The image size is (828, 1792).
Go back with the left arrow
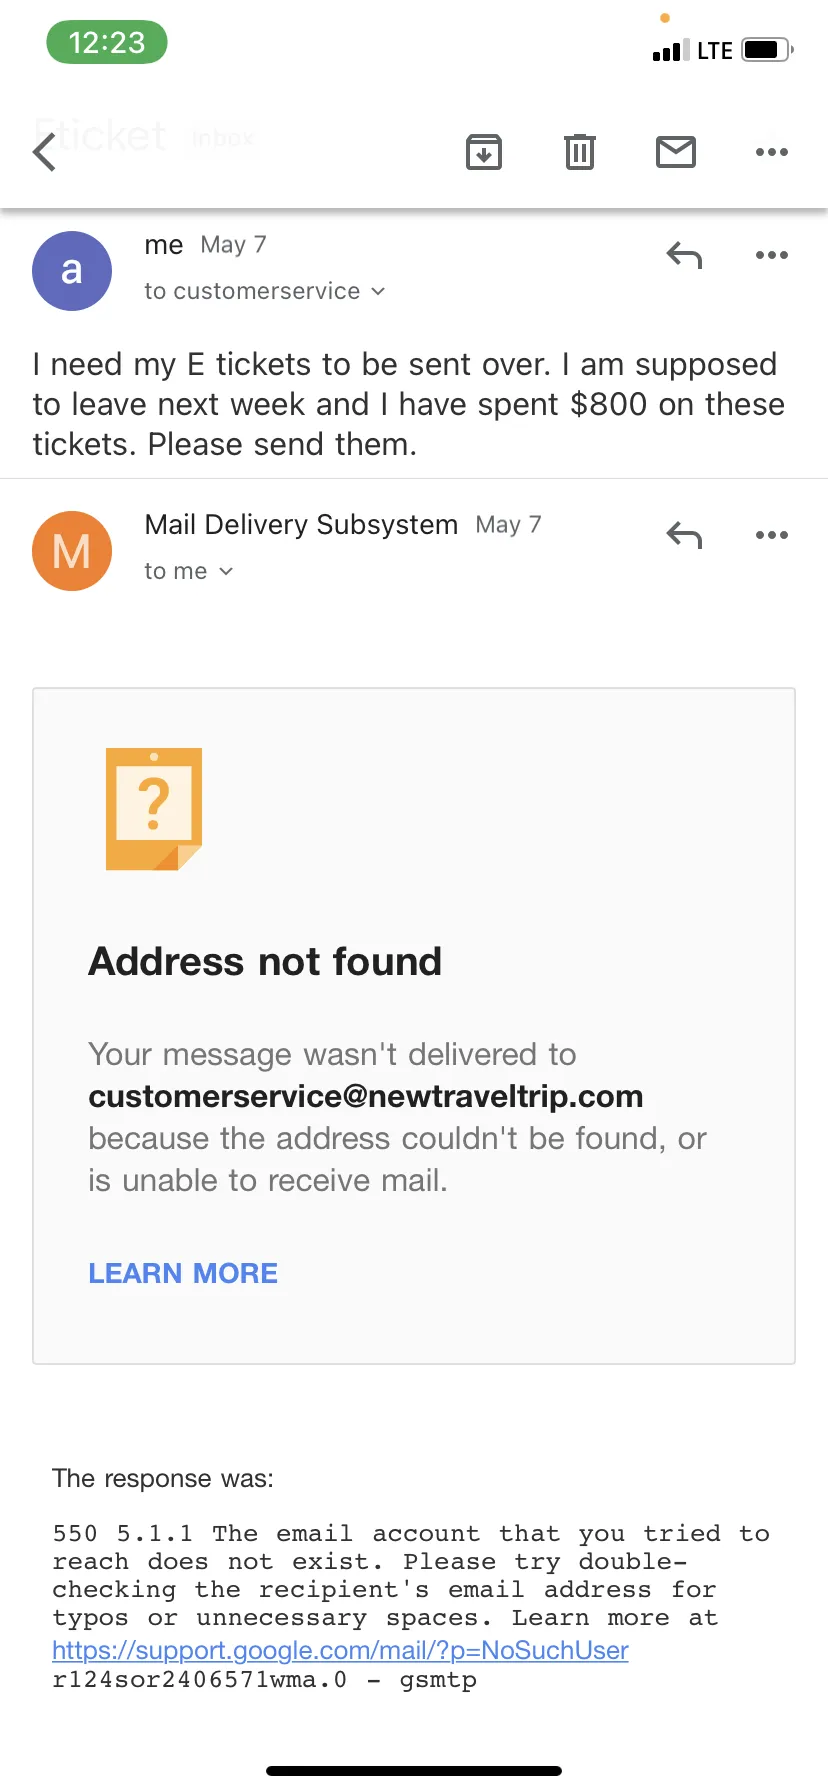click(x=44, y=153)
